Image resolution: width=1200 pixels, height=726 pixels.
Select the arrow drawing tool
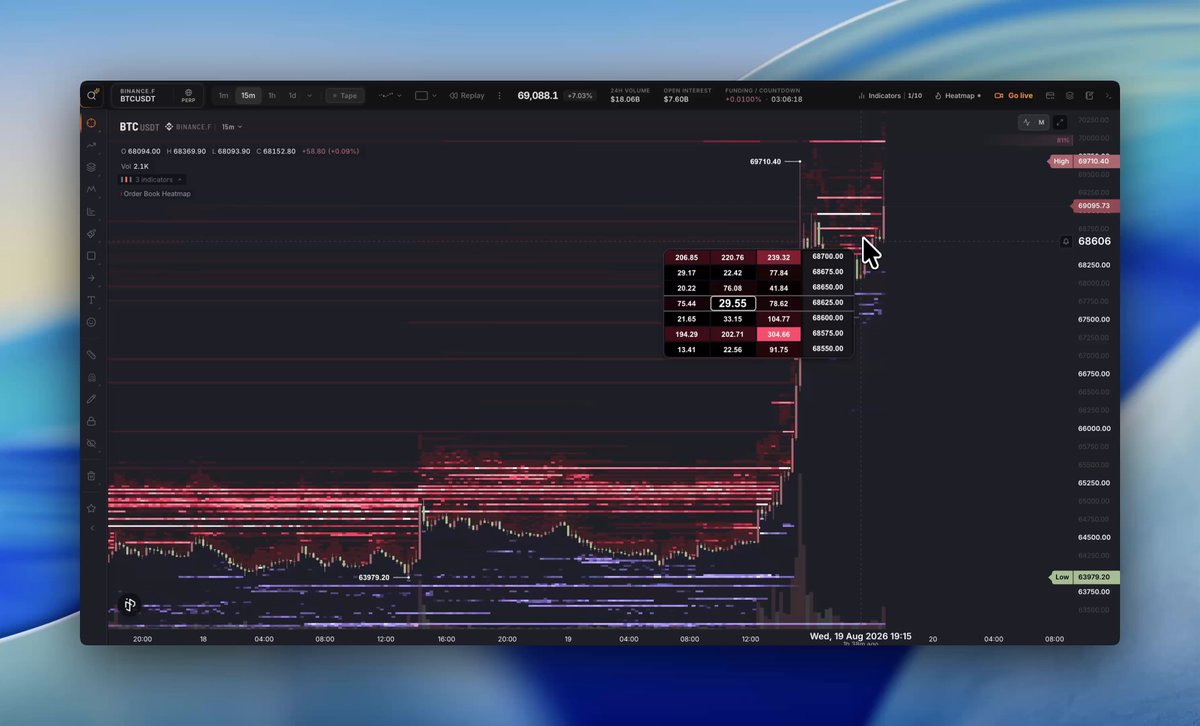[x=91, y=278]
